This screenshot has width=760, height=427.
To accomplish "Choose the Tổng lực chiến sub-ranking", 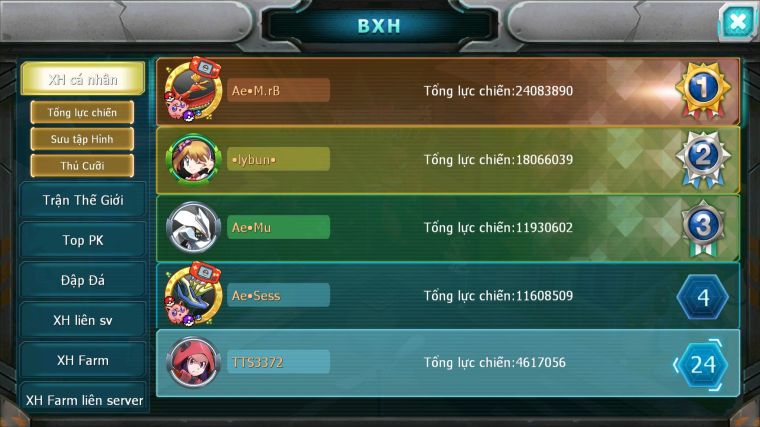I will point(82,112).
